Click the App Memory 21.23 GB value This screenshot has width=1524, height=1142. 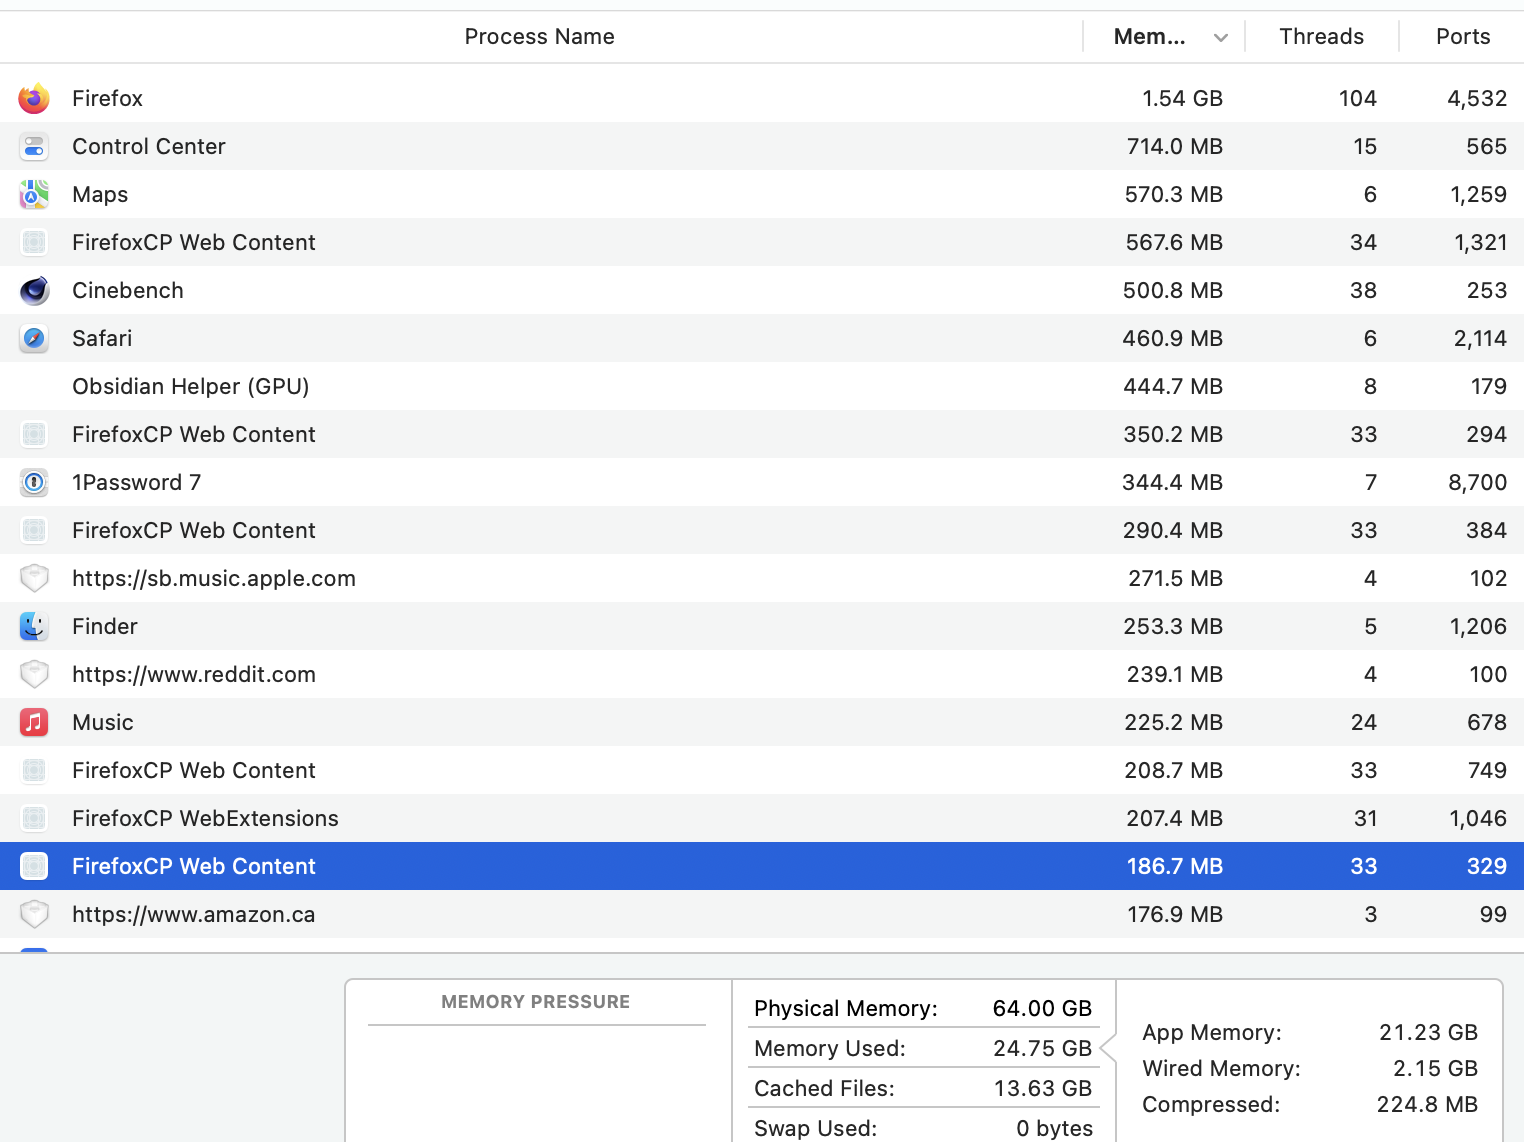[x=1428, y=1032]
